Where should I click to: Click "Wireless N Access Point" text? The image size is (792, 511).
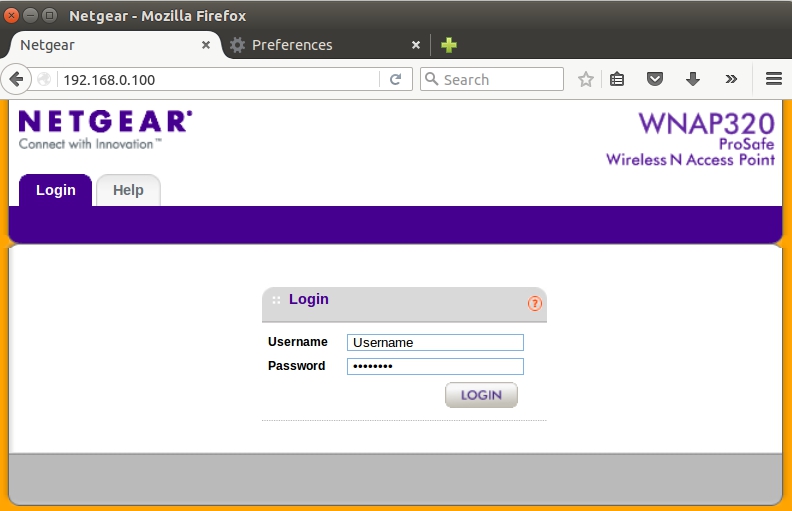(690, 160)
